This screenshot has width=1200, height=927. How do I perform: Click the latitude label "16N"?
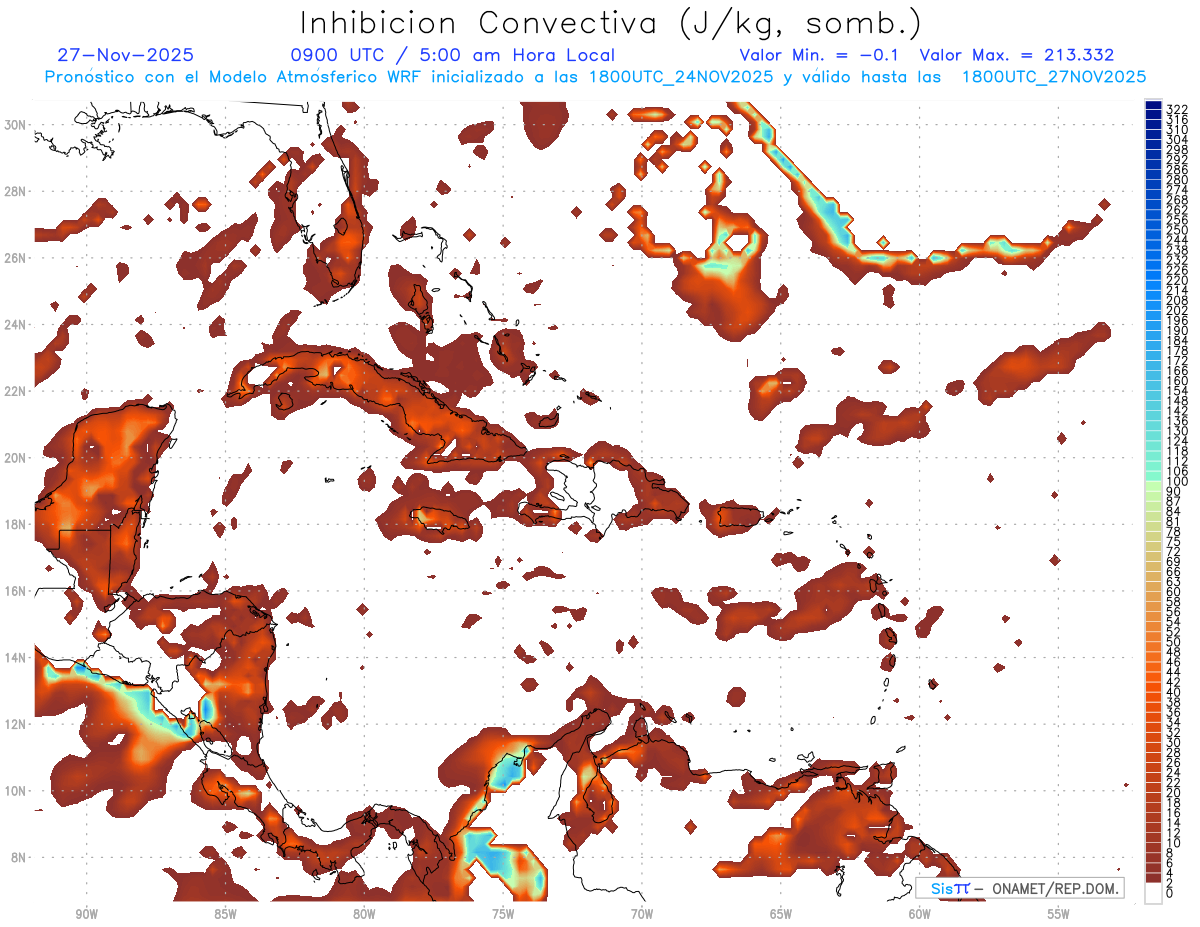point(16,591)
